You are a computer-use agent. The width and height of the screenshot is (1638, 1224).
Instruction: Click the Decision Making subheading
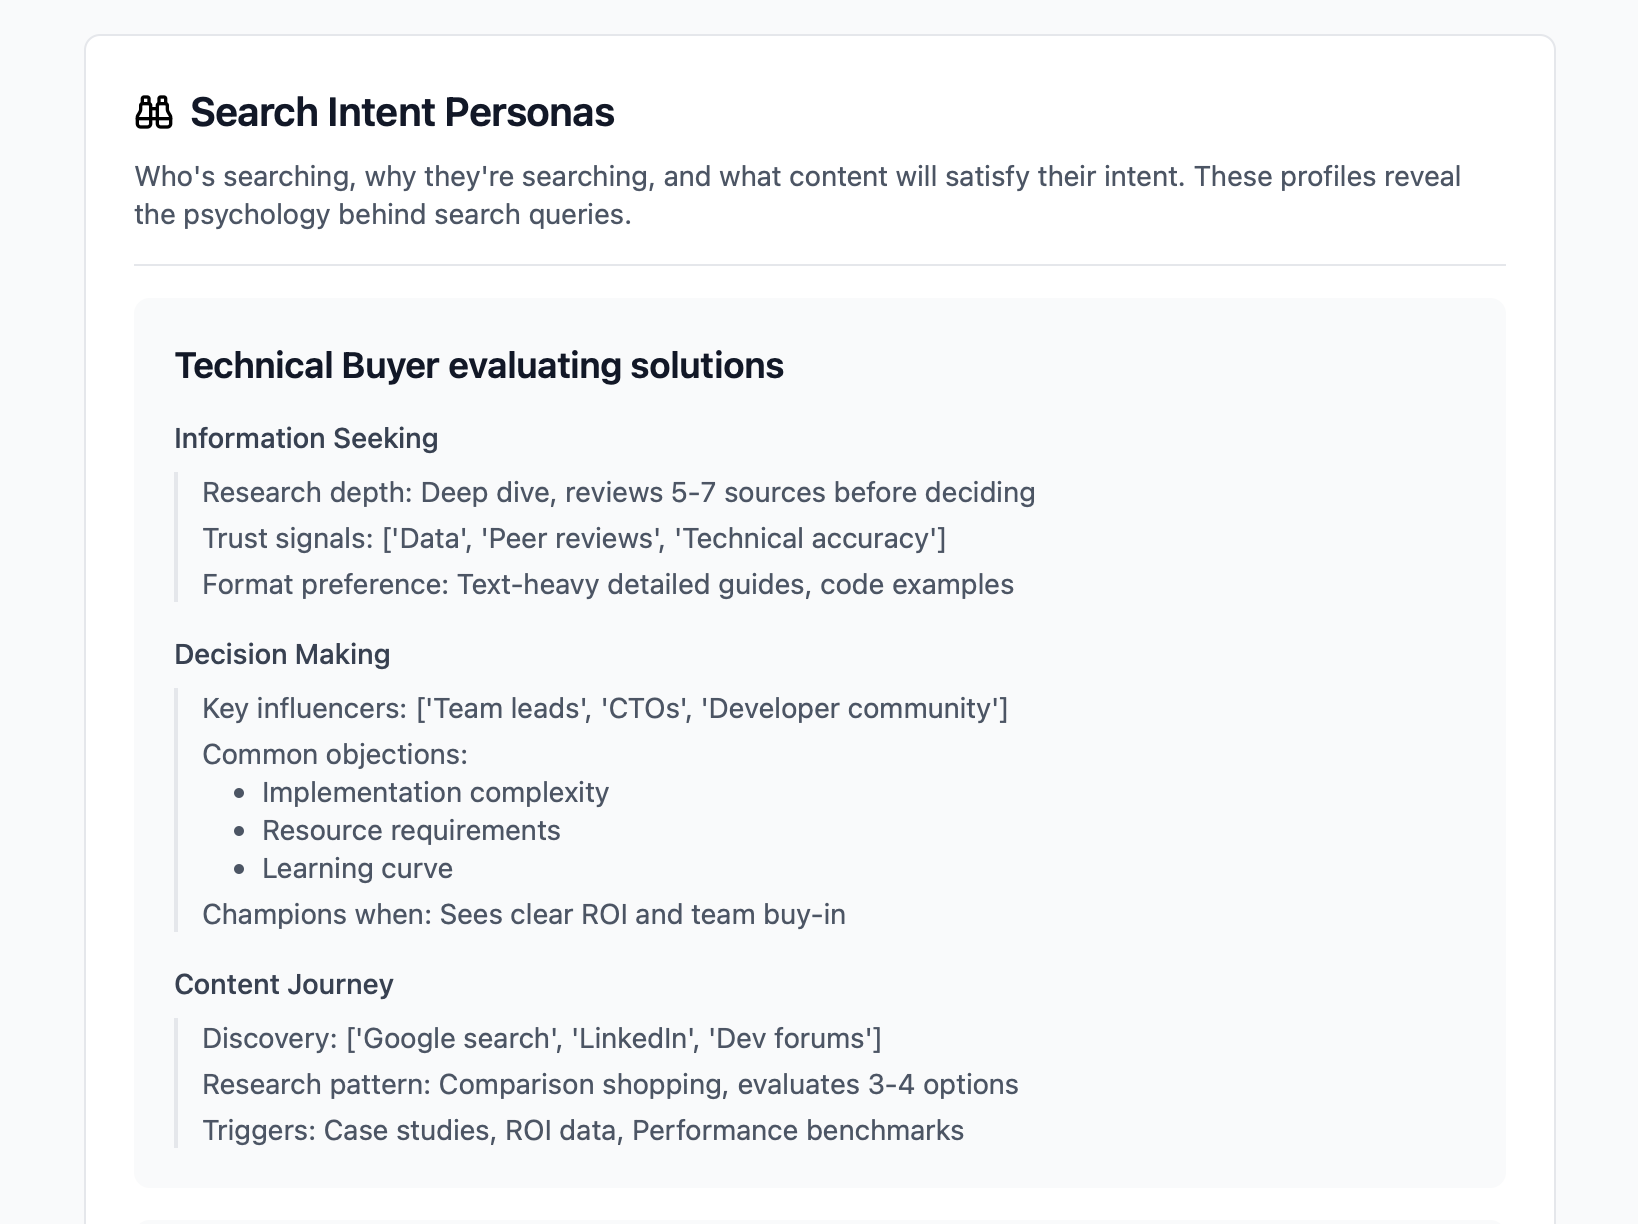click(x=282, y=654)
